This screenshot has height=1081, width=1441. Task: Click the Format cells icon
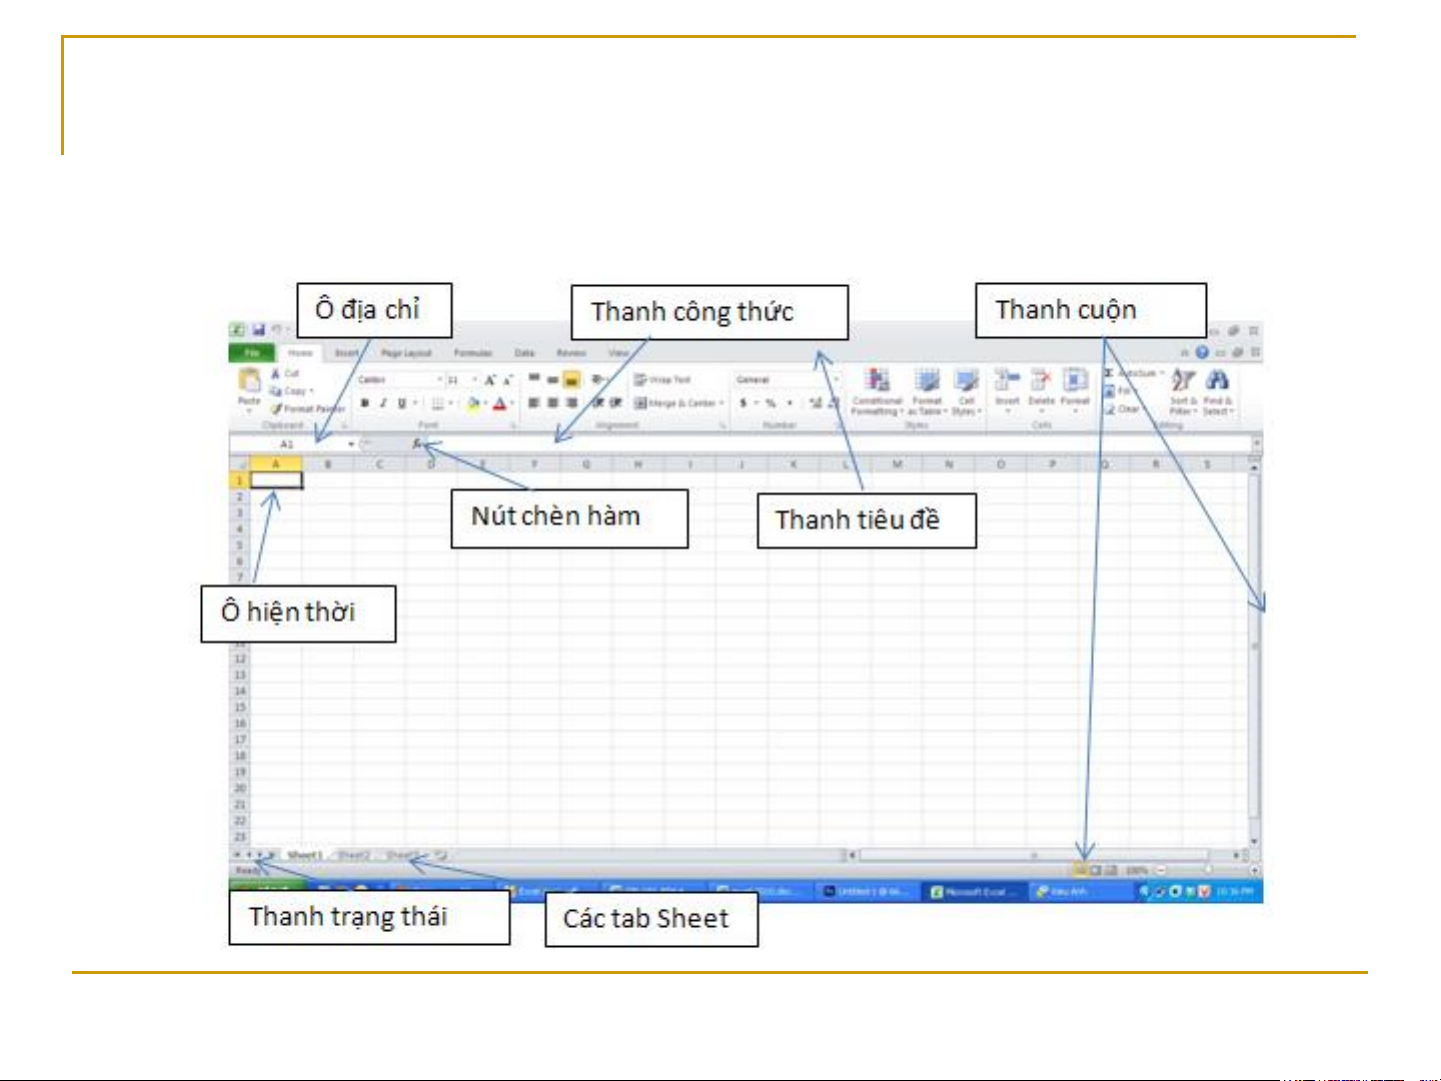1075,380
